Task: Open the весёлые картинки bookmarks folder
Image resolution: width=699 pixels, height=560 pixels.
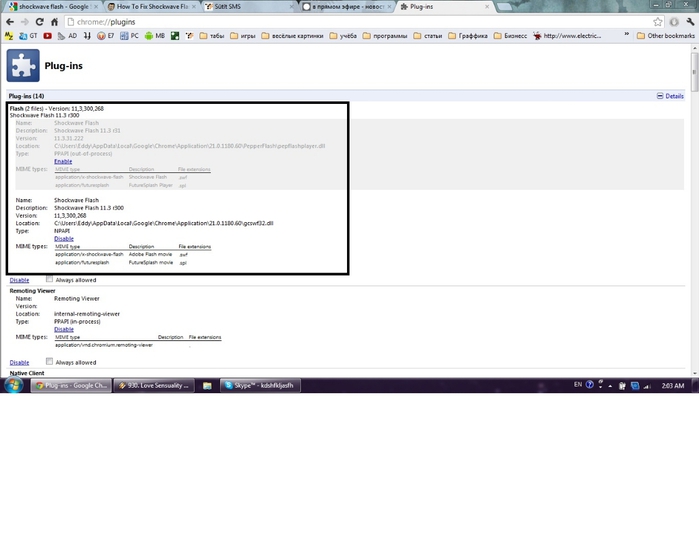Action: (292, 36)
